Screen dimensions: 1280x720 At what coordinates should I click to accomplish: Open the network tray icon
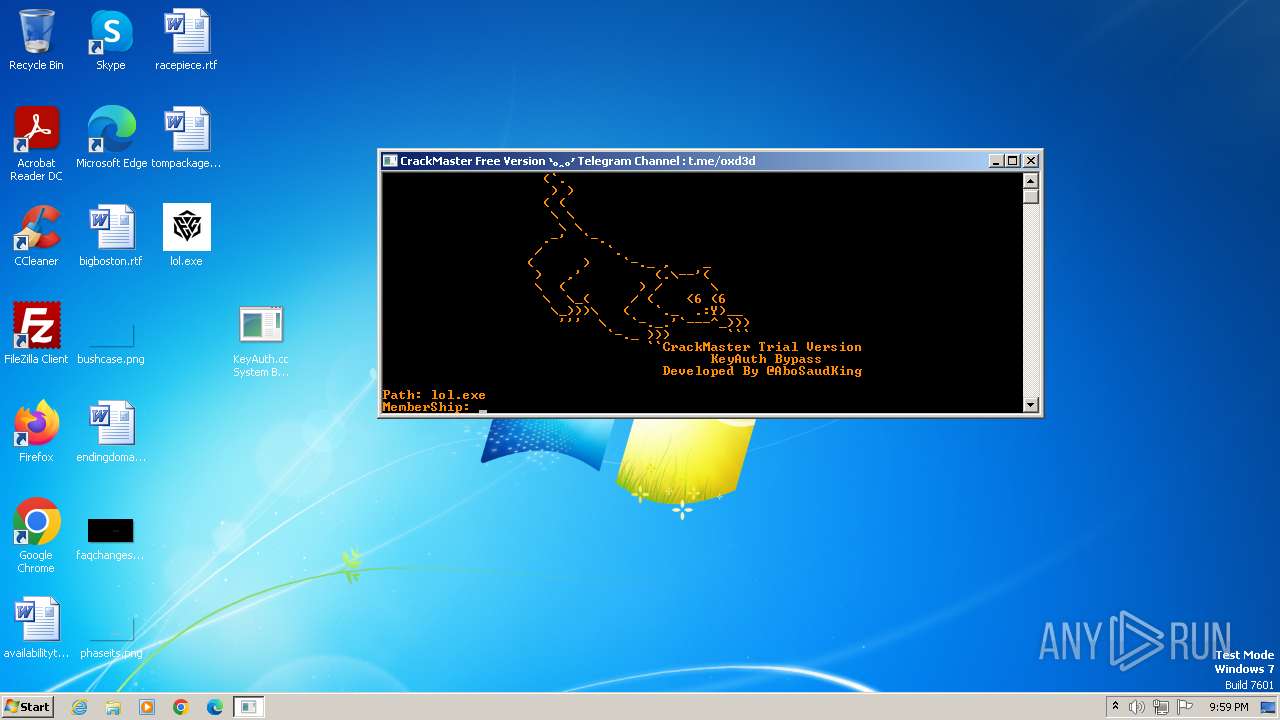(1161, 707)
